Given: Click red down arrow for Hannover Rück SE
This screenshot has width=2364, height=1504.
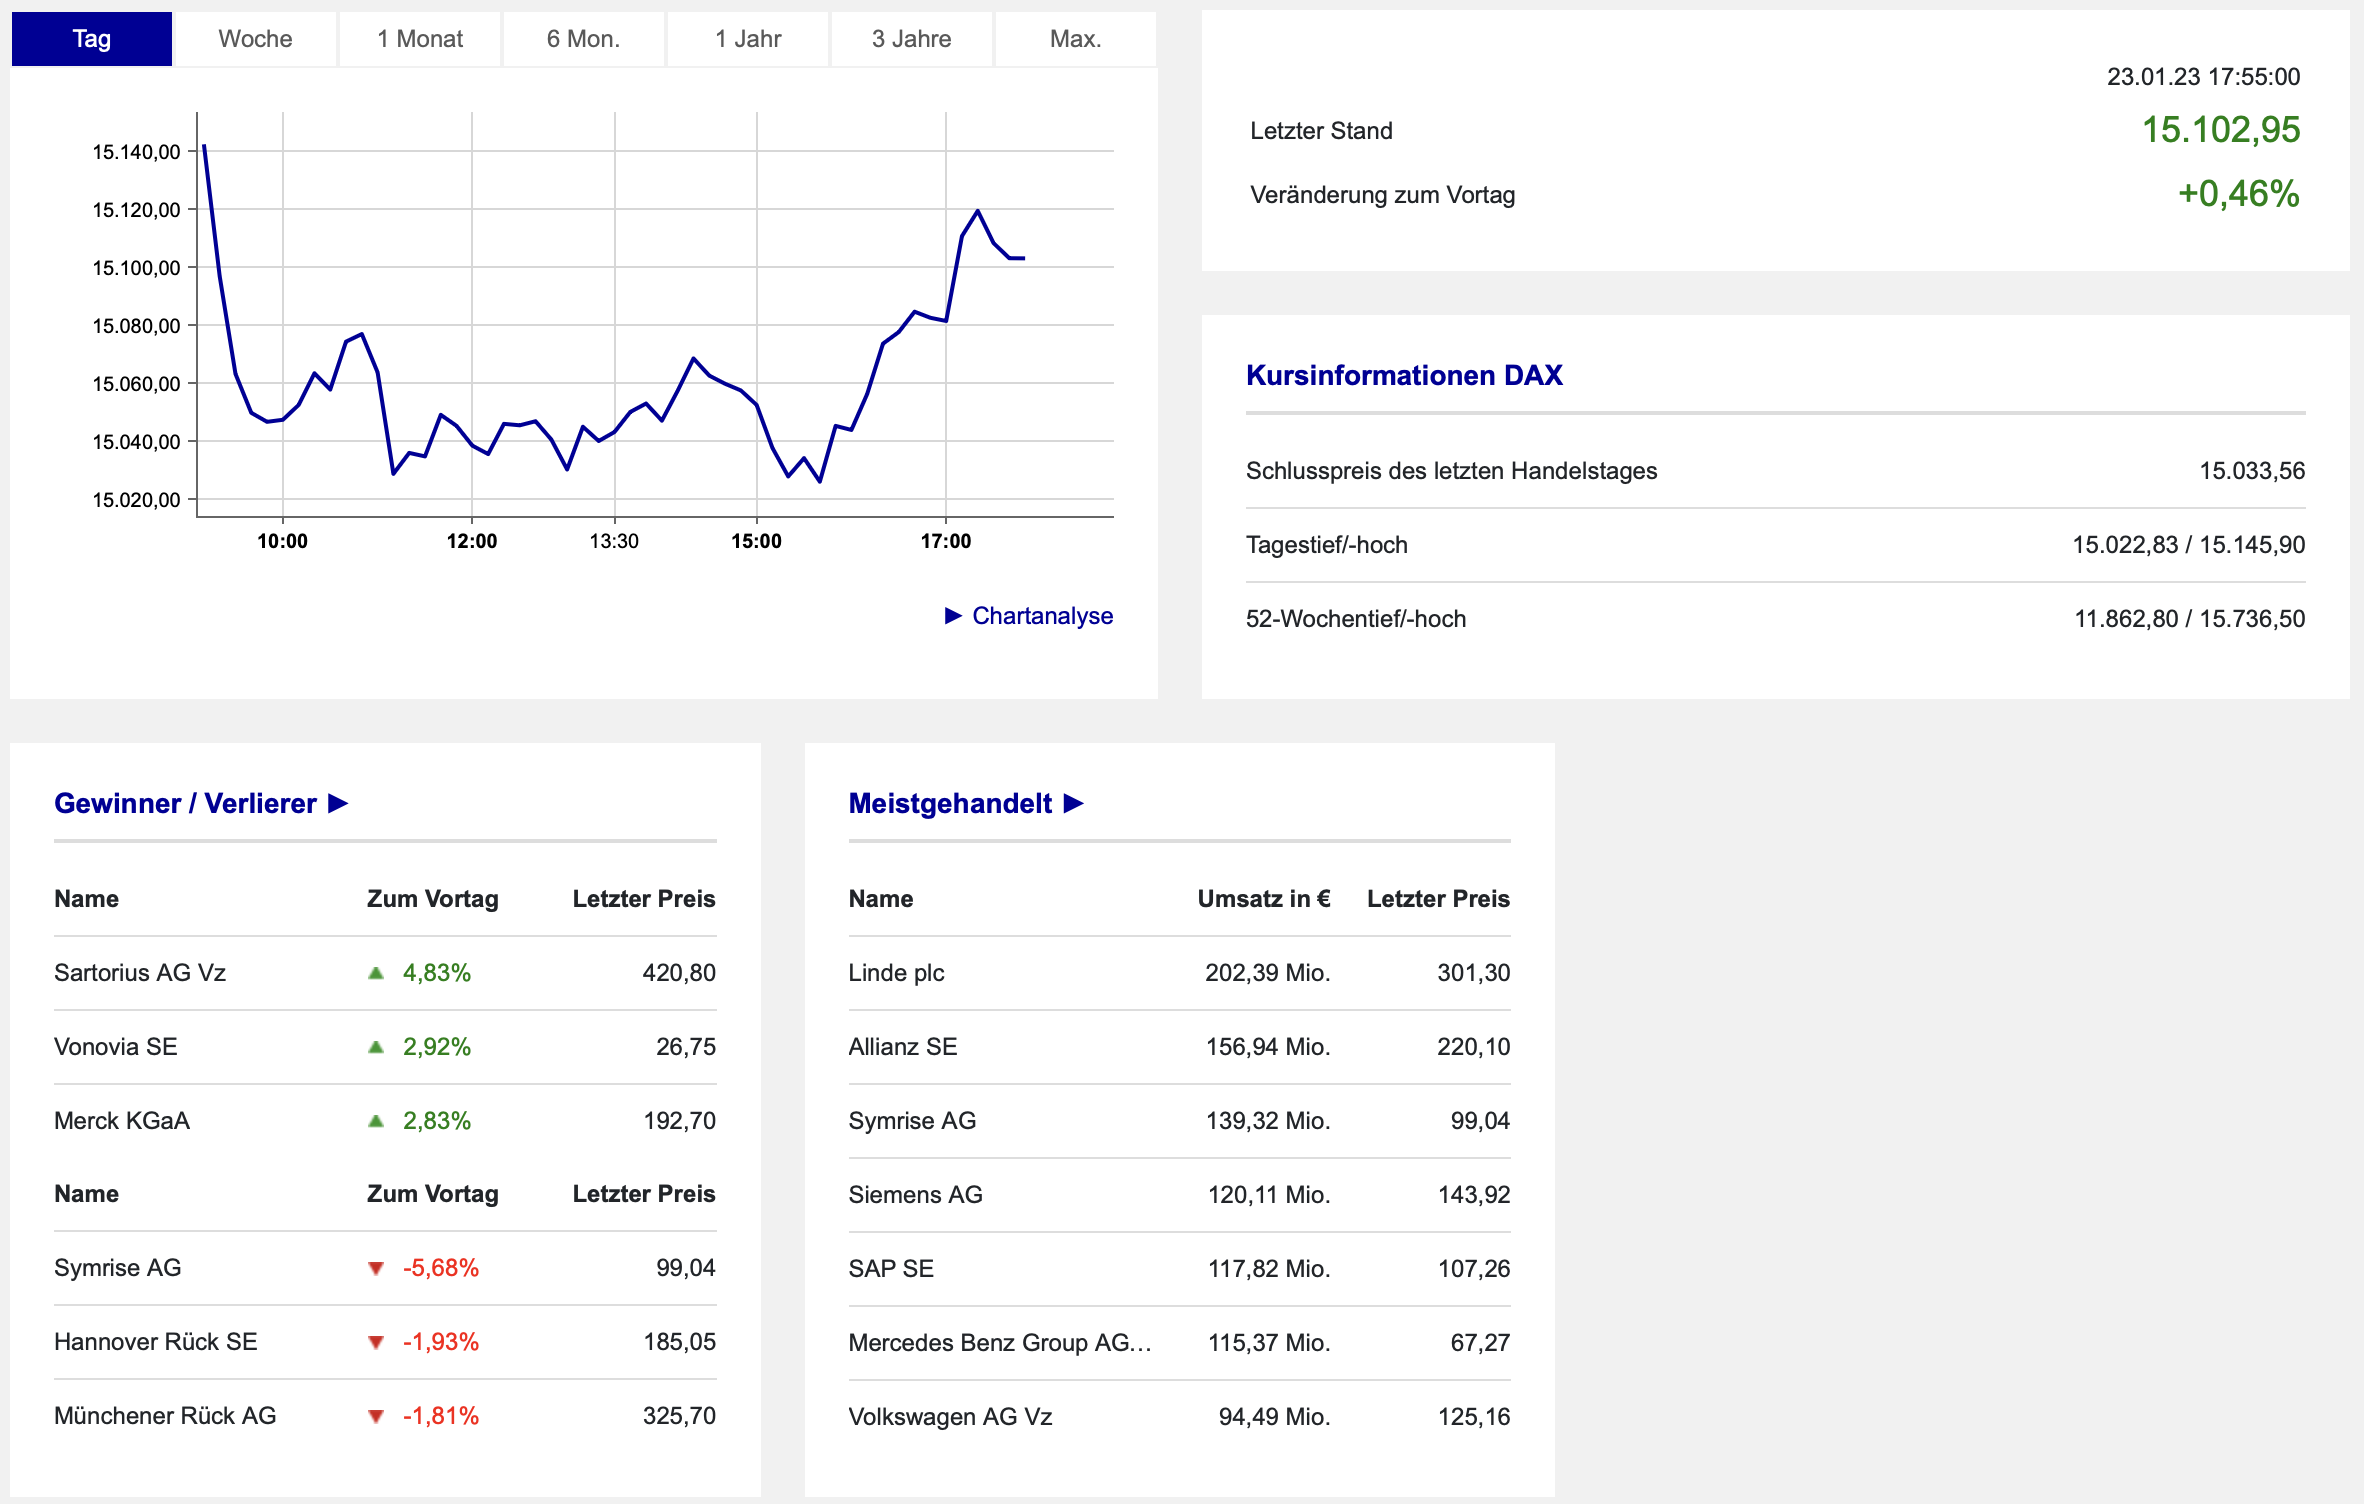Looking at the screenshot, I should [x=376, y=1343].
